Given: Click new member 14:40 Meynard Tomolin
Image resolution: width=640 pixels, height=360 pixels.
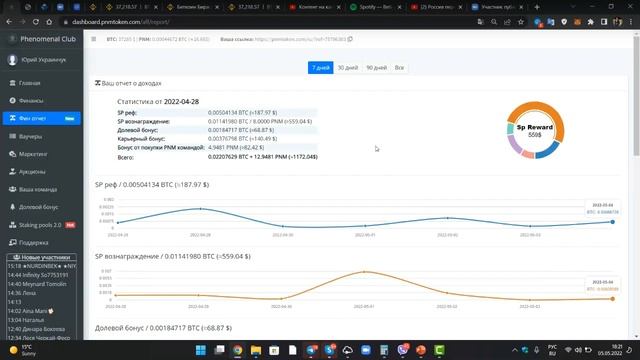Looking at the screenshot, I should tap(37, 284).
